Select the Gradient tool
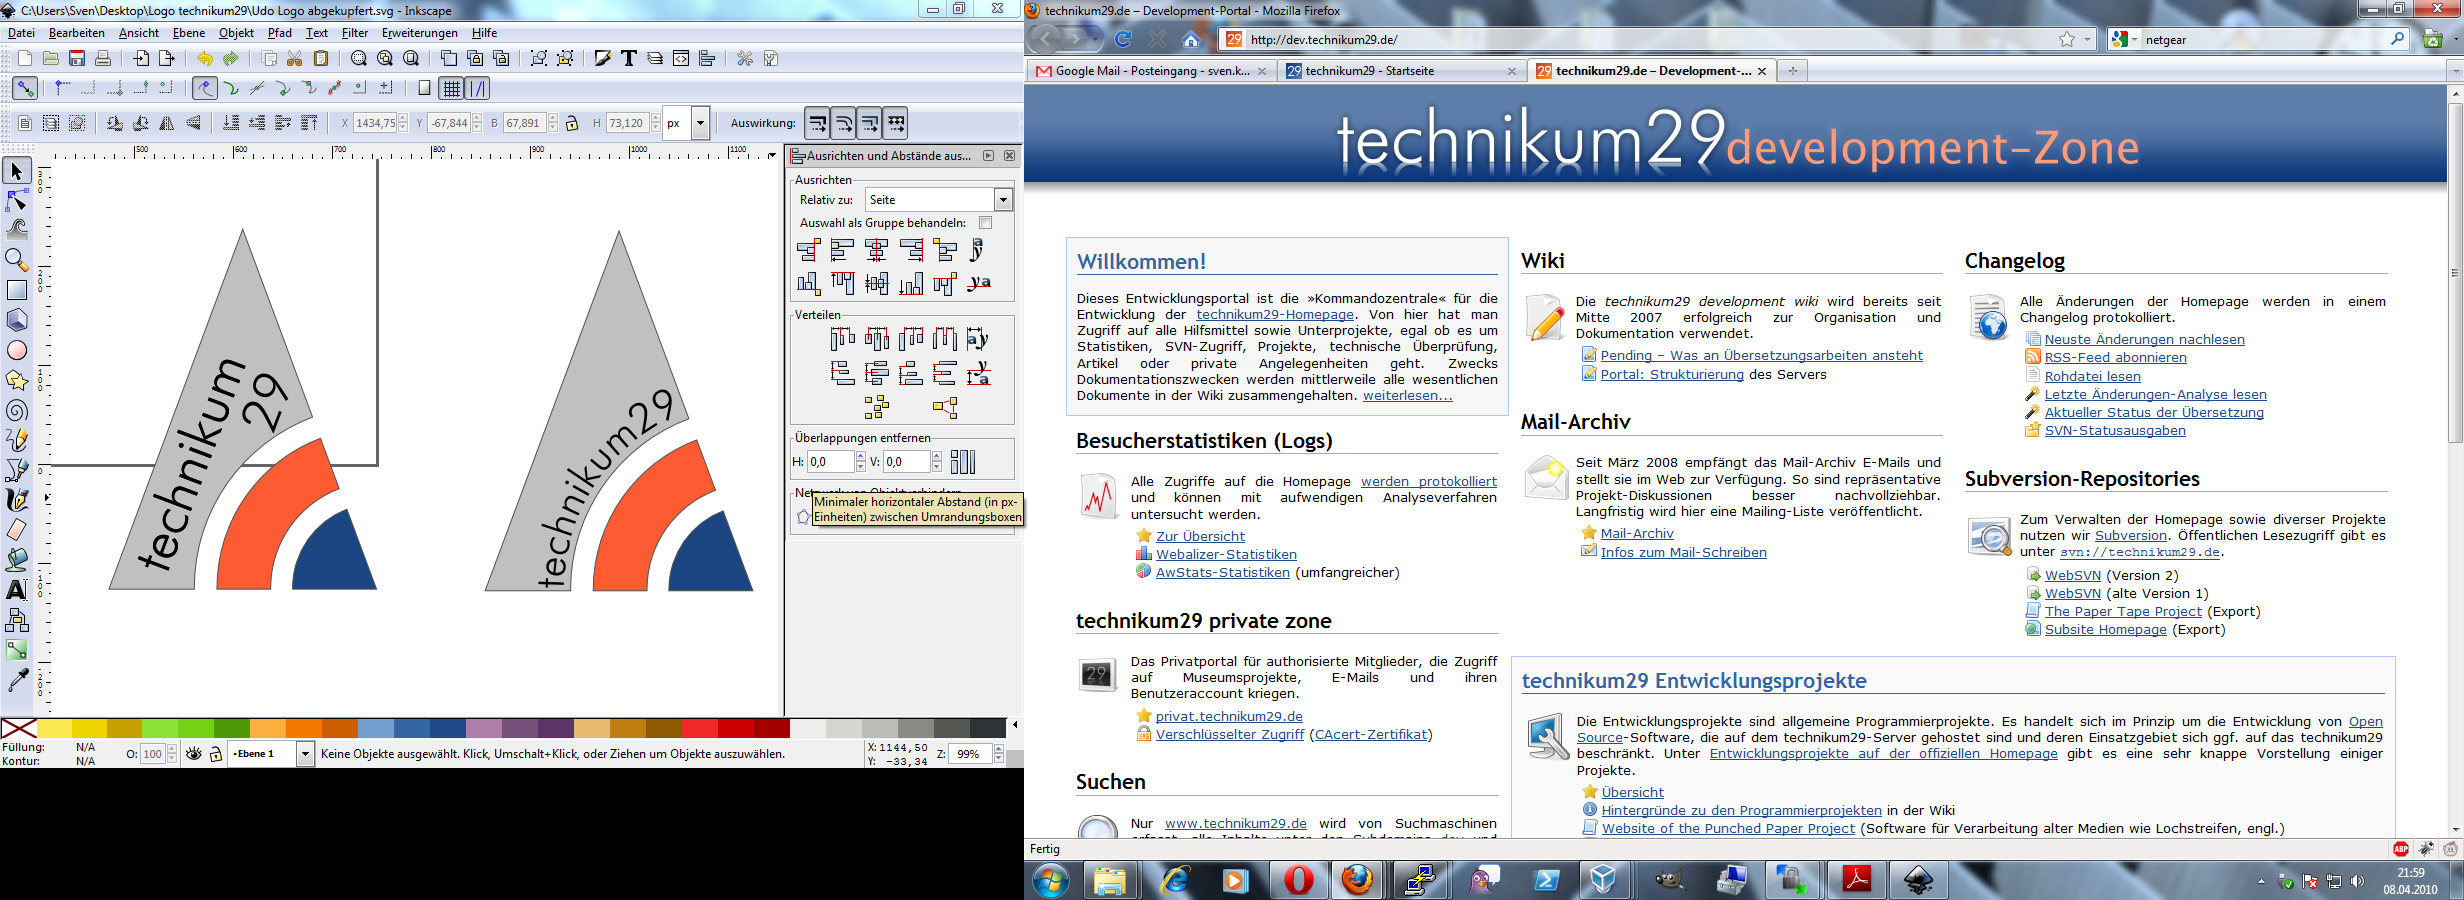 [x=17, y=650]
